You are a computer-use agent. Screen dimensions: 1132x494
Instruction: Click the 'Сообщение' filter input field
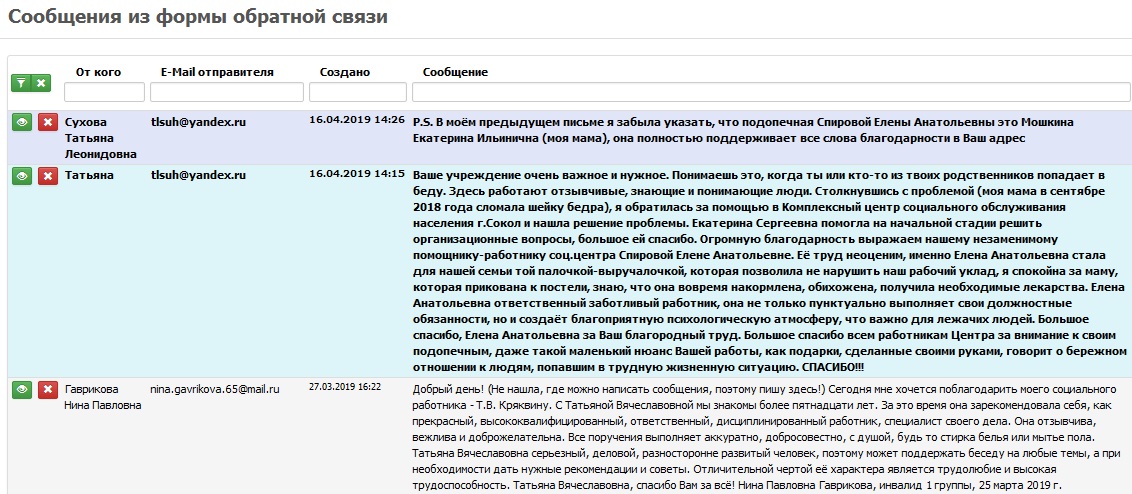(x=770, y=92)
